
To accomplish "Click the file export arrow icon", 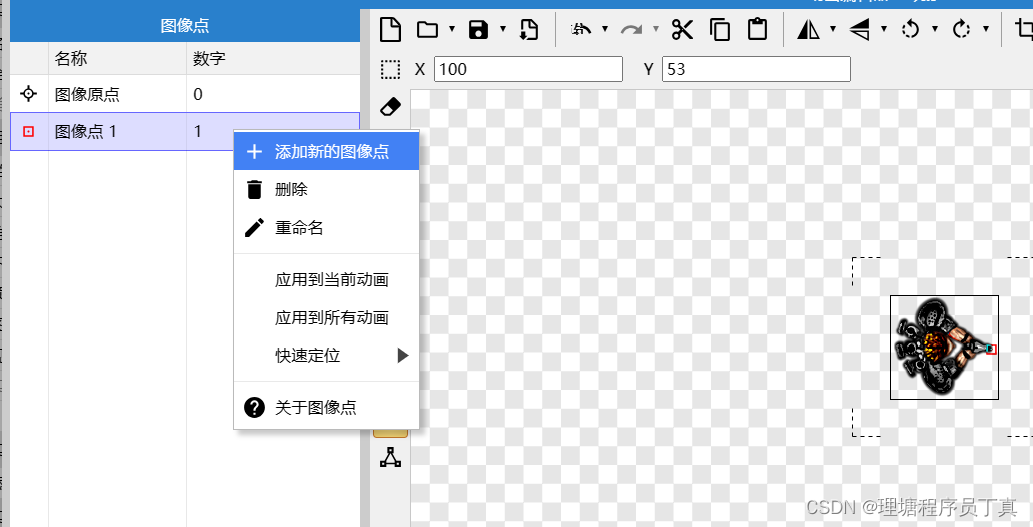I will click(529, 30).
